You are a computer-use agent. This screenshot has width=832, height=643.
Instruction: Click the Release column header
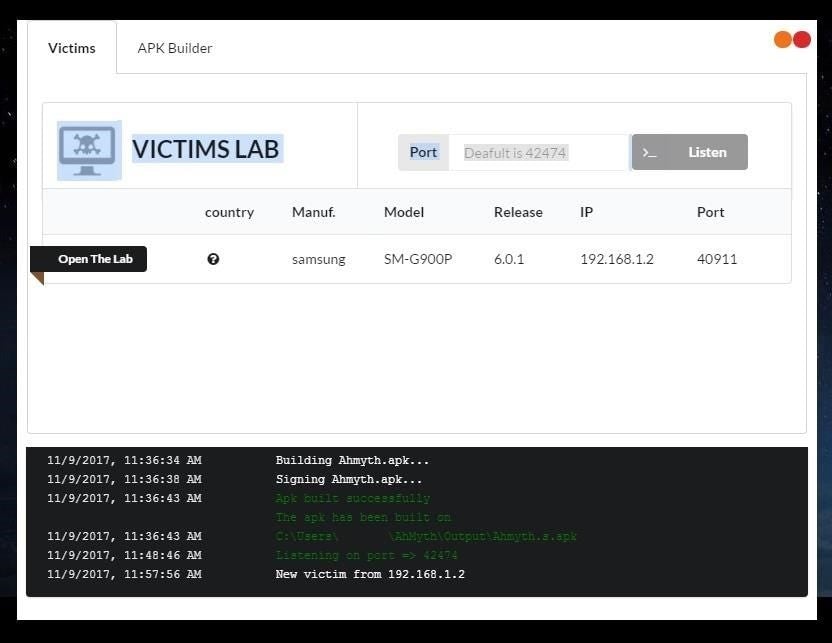point(518,212)
